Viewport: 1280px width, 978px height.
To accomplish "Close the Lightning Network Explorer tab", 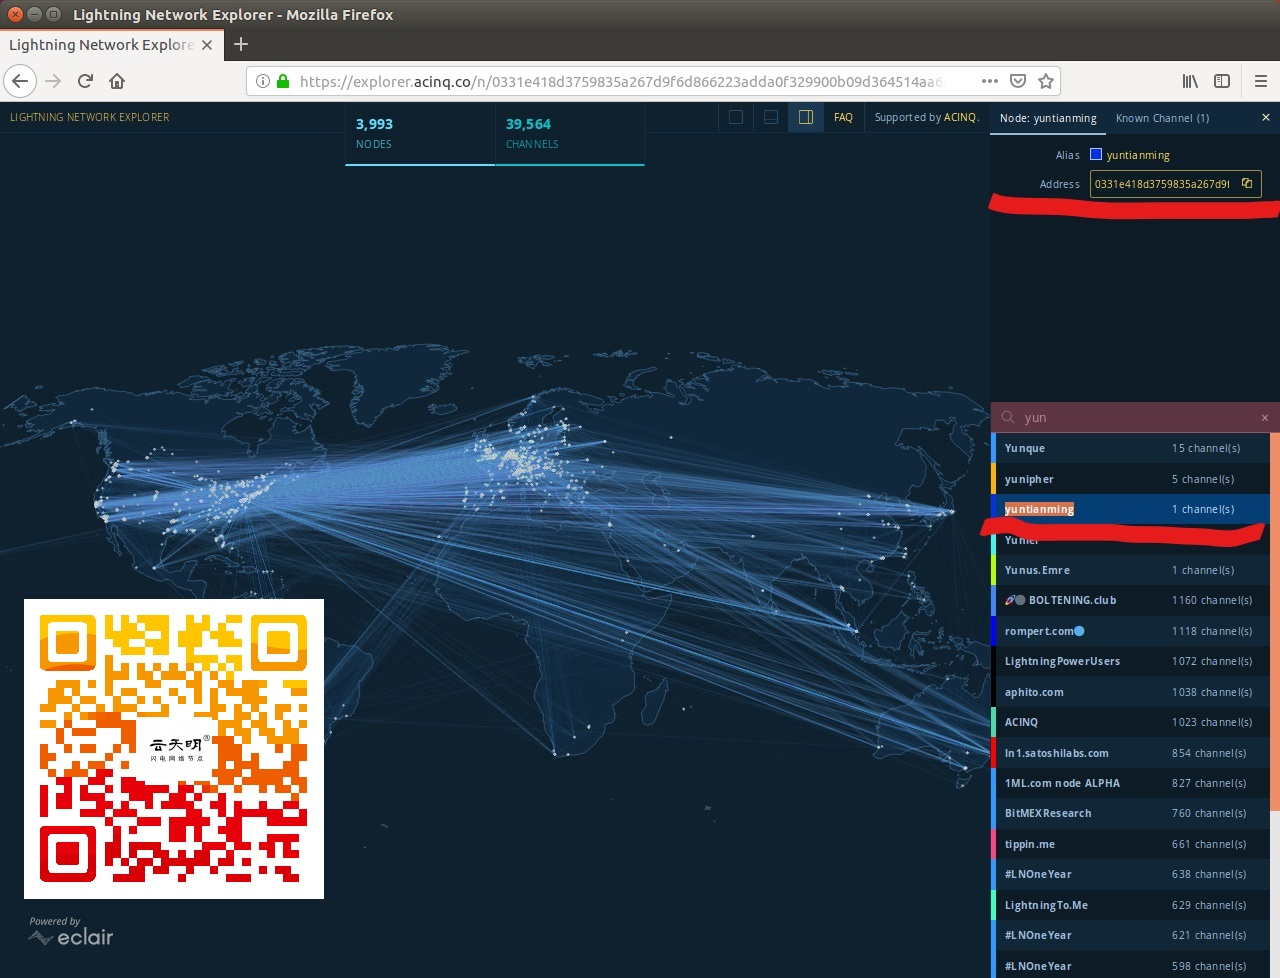I will [207, 45].
